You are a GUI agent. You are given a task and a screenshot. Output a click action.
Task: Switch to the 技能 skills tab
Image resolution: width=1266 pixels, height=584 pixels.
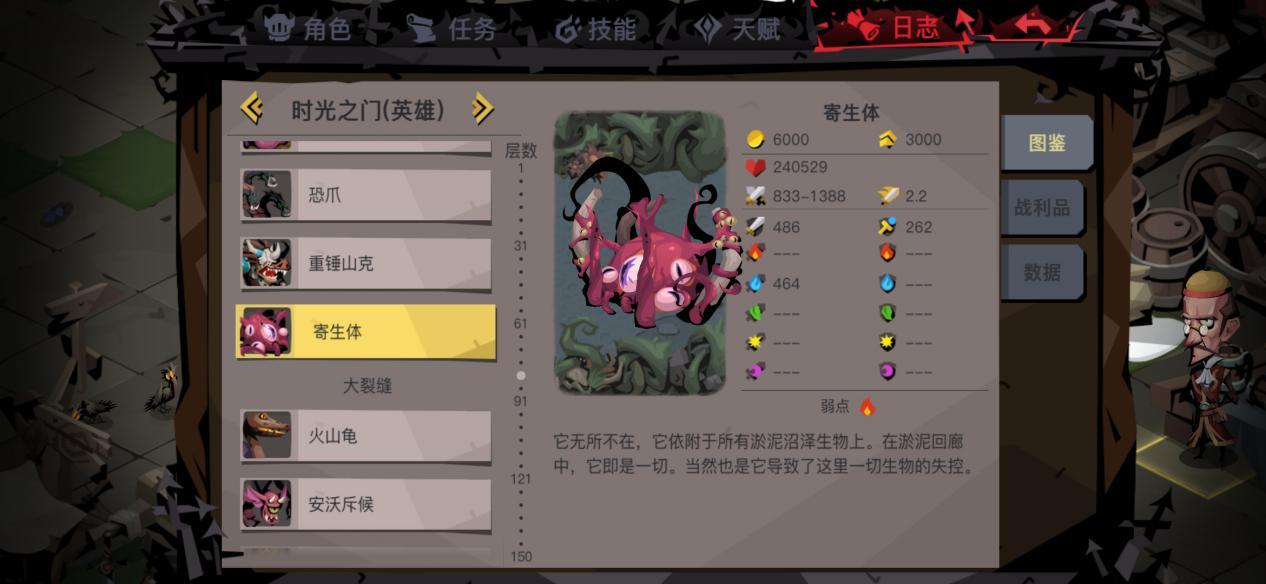(x=596, y=29)
